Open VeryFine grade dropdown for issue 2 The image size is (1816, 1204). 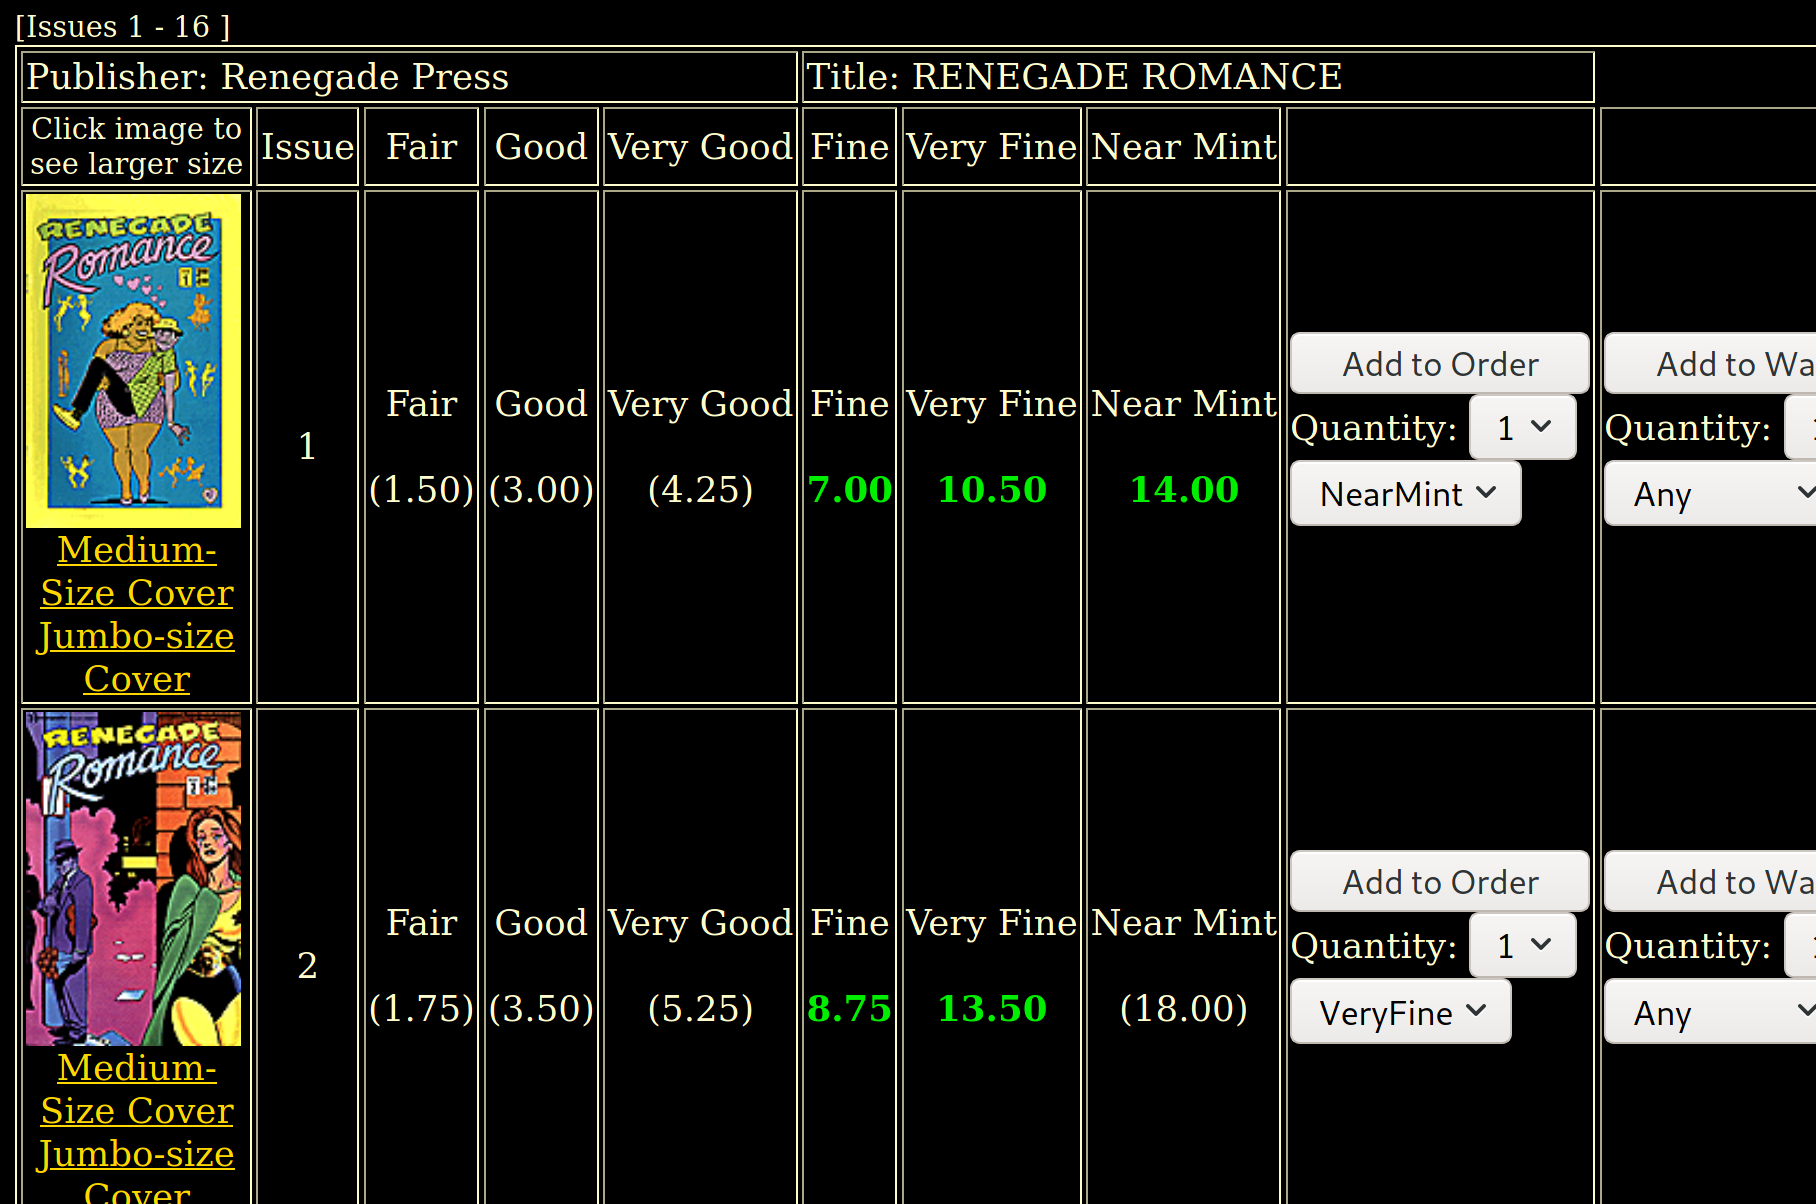point(1401,1012)
